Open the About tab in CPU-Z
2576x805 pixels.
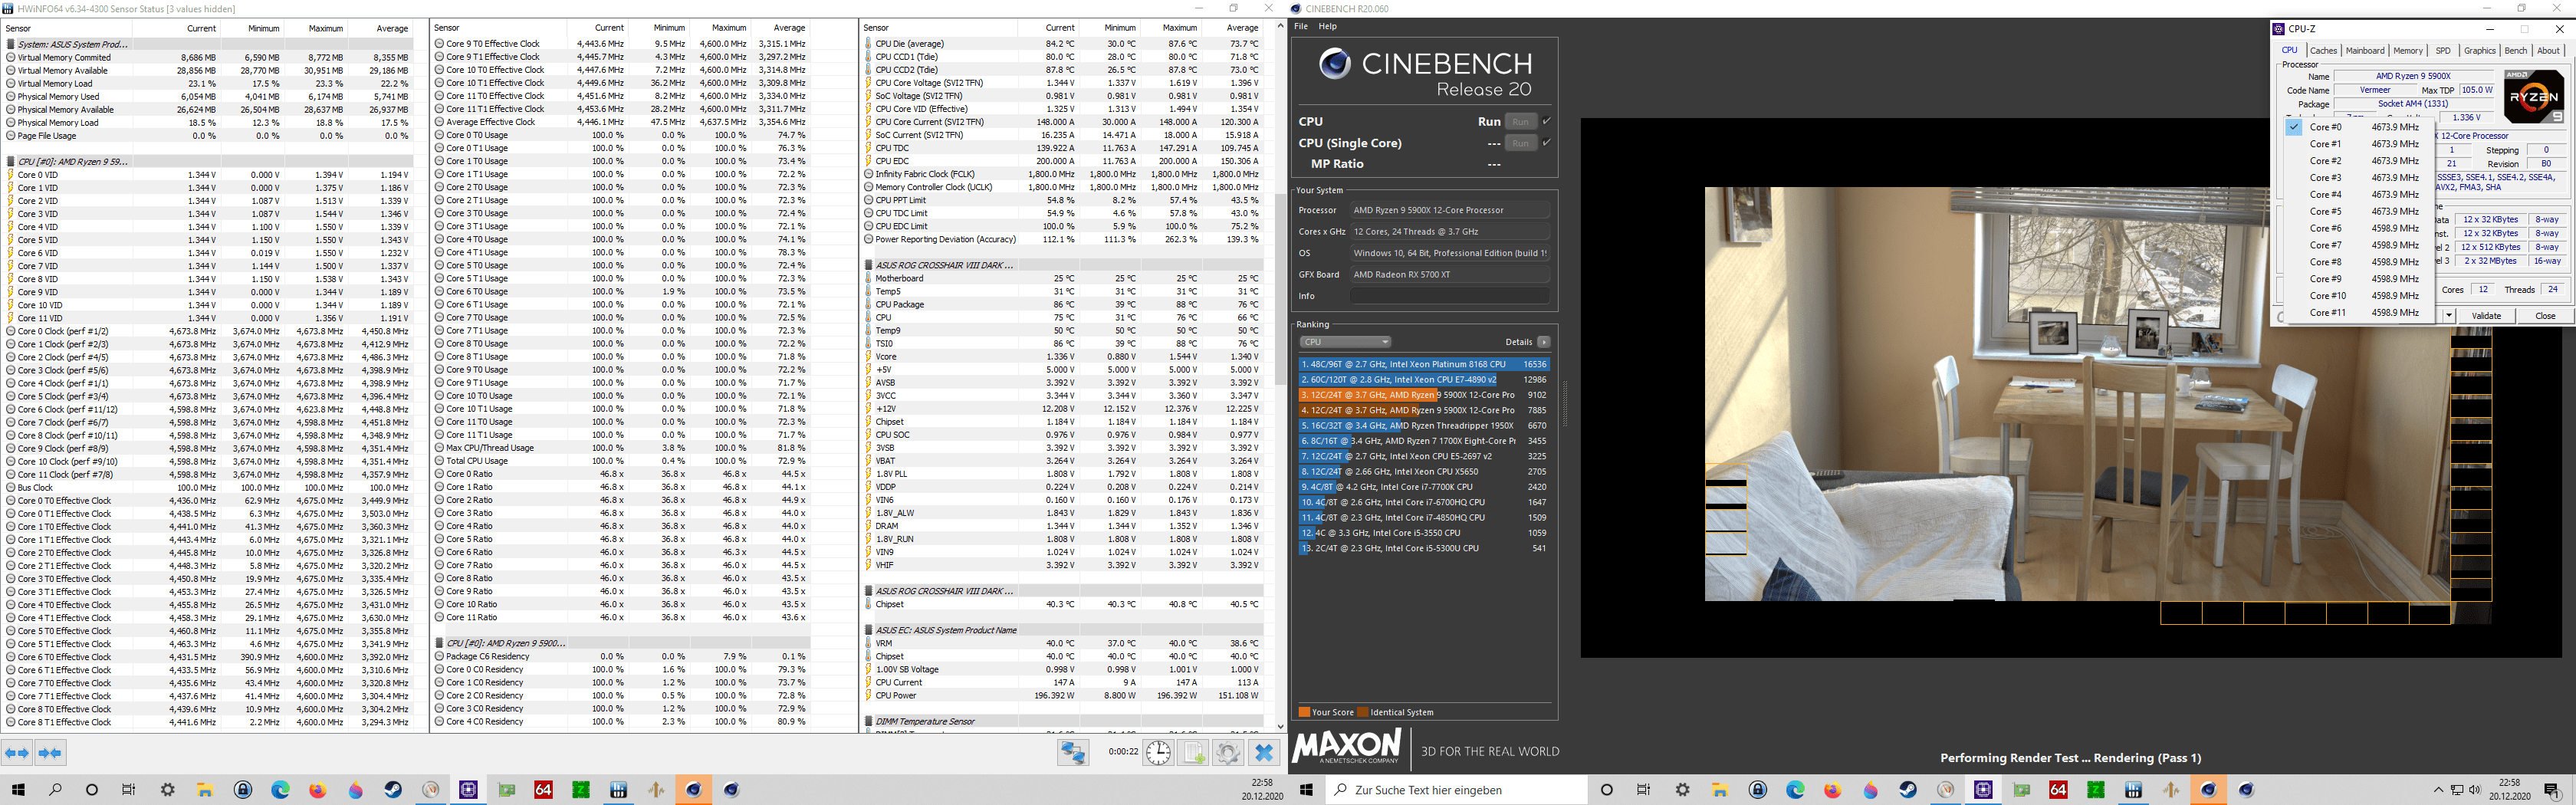point(2548,50)
